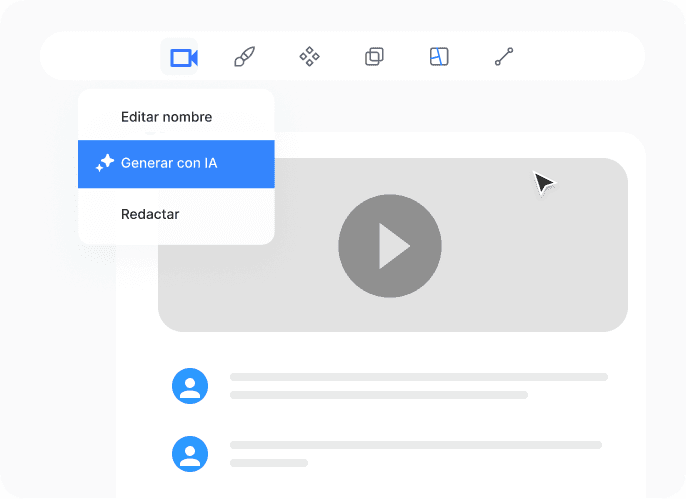Open the second commenter's avatar

[x=190, y=454]
